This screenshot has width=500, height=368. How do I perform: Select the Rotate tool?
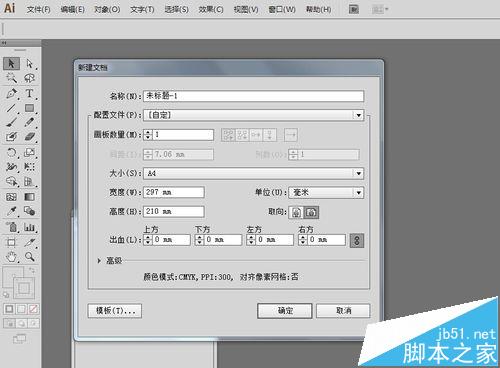point(11,152)
